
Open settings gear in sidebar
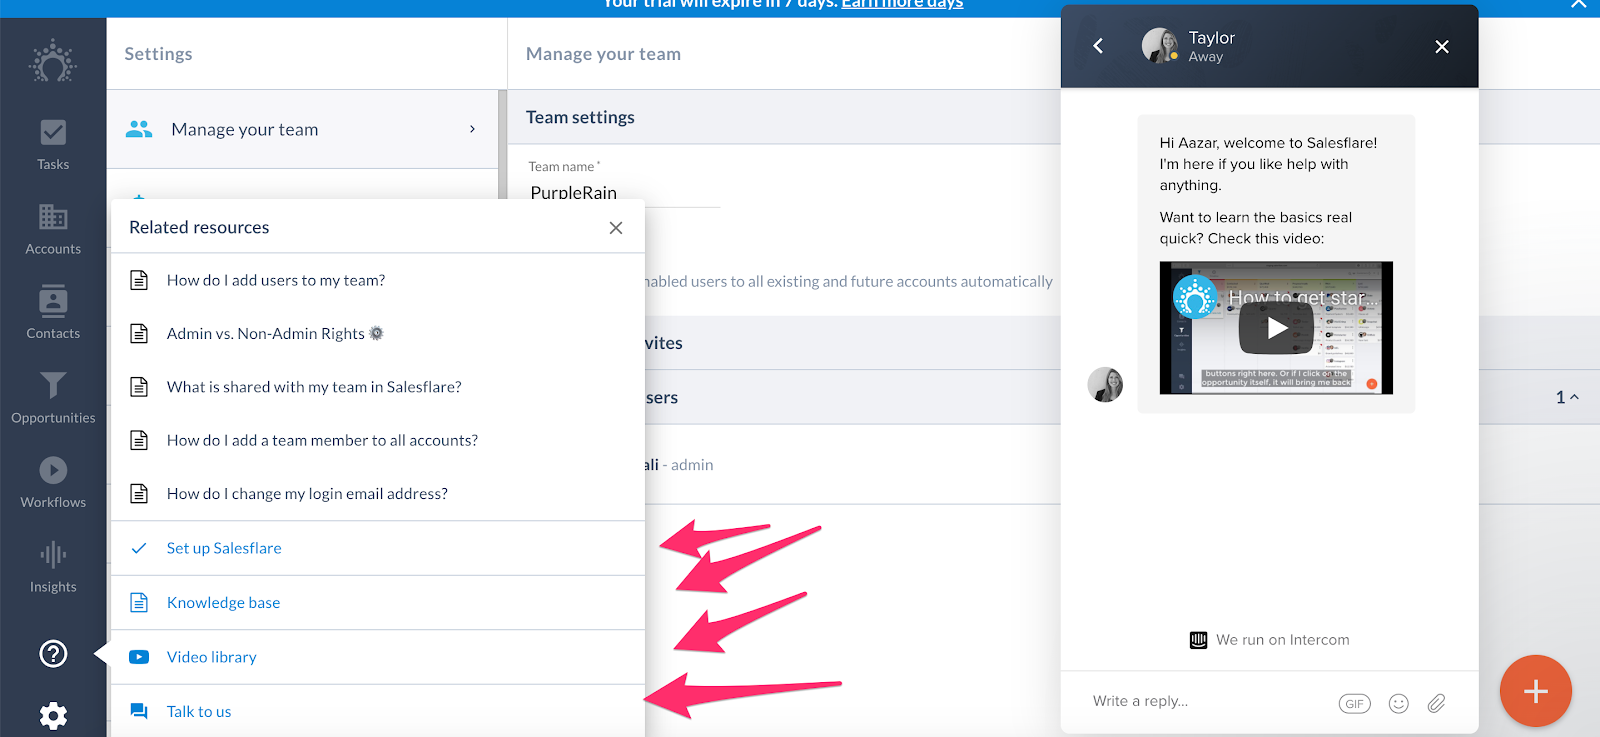coord(53,715)
